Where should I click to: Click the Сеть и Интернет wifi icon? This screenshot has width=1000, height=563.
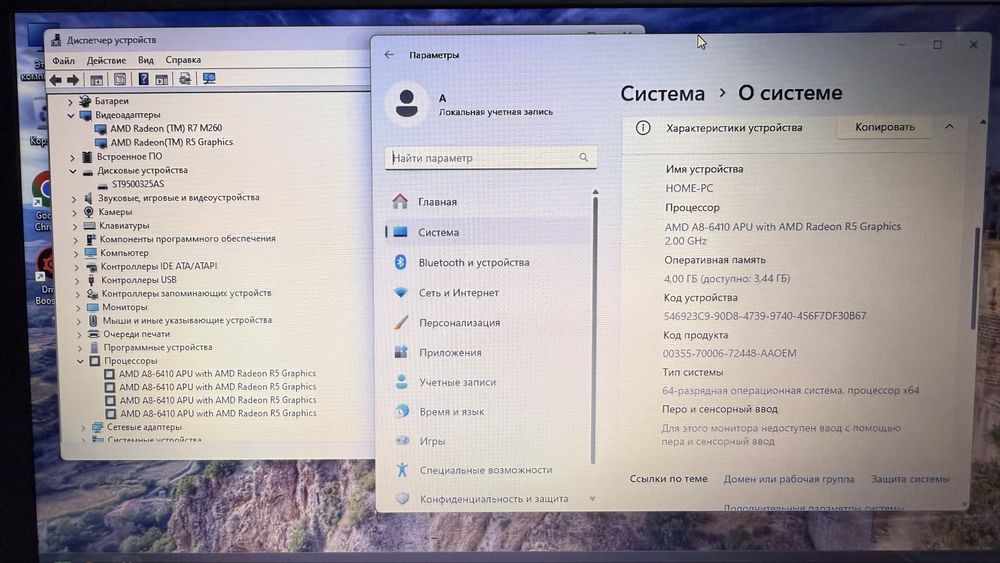(401, 293)
